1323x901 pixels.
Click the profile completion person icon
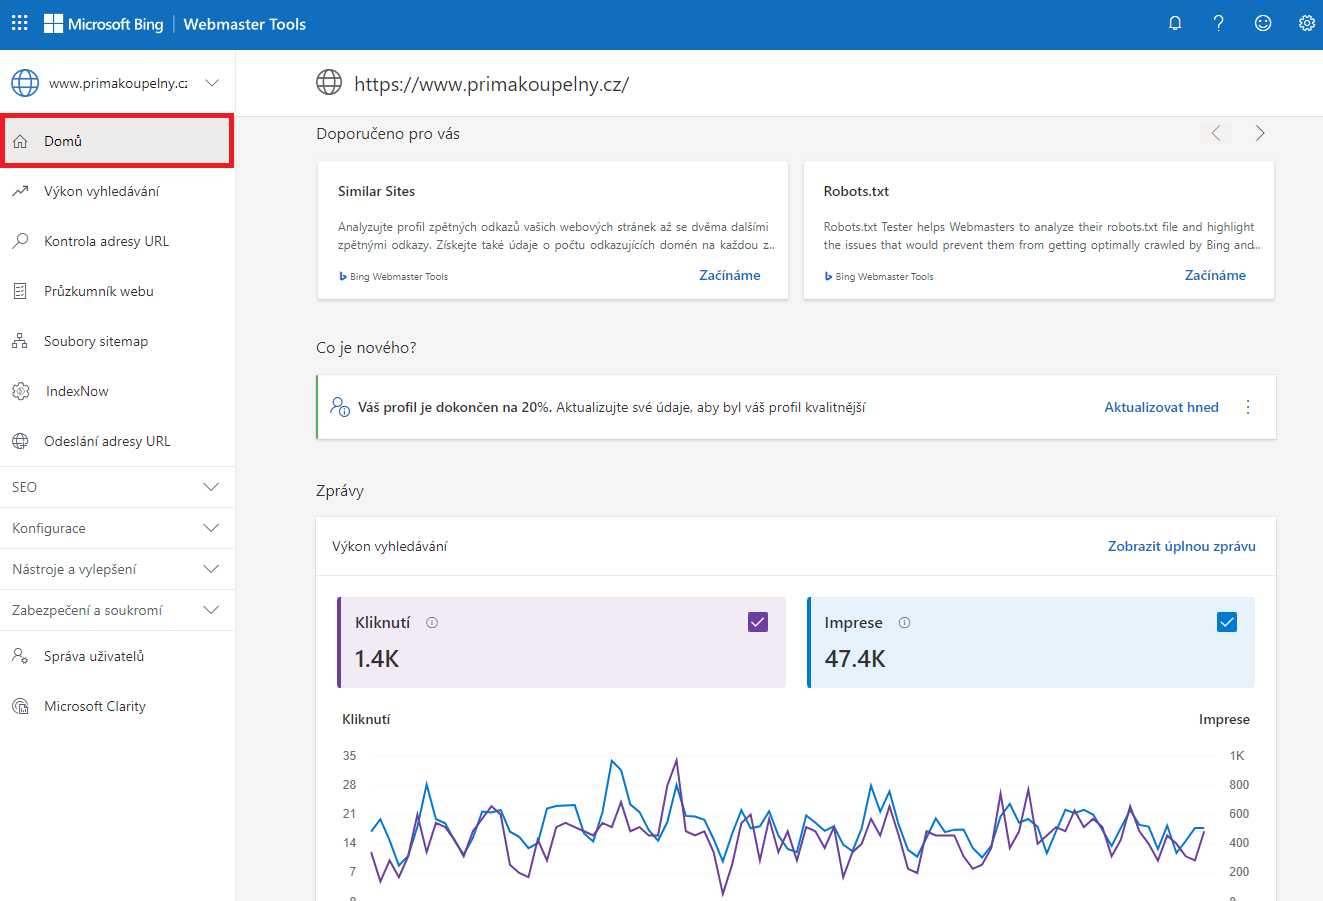340,407
